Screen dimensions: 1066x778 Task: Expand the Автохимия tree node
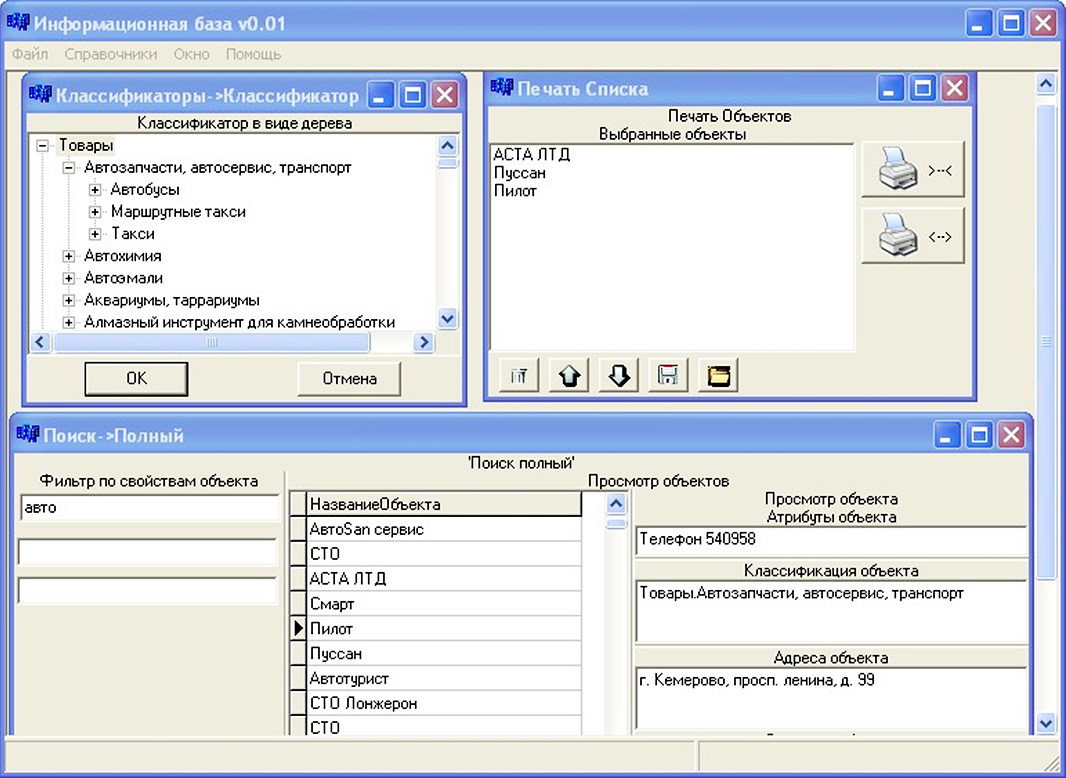point(69,256)
